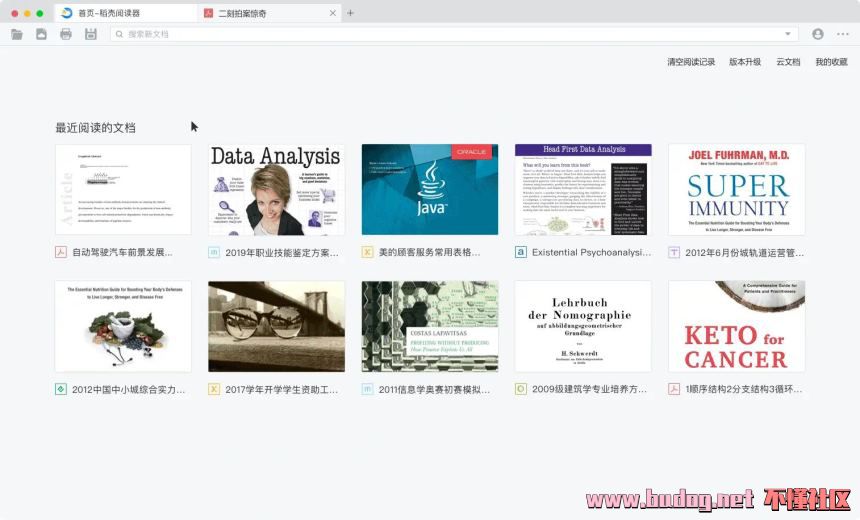
Task: Click file icon beside 美的顾客服务常用表格
Action: coord(367,252)
